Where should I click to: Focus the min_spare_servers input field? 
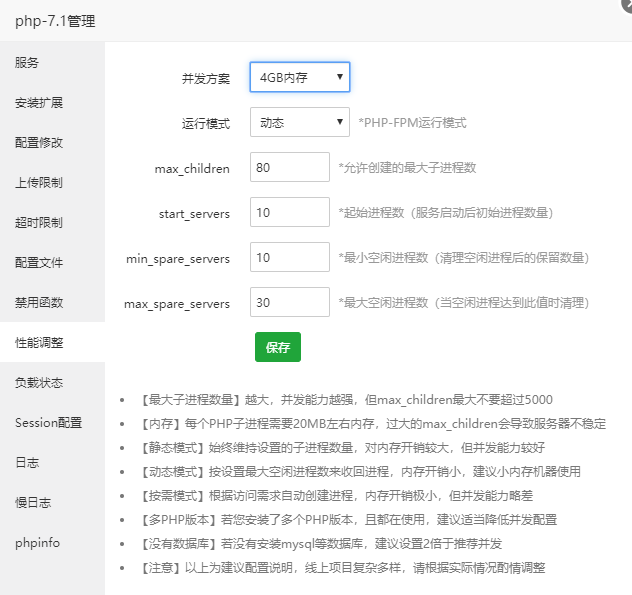pos(290,257)
